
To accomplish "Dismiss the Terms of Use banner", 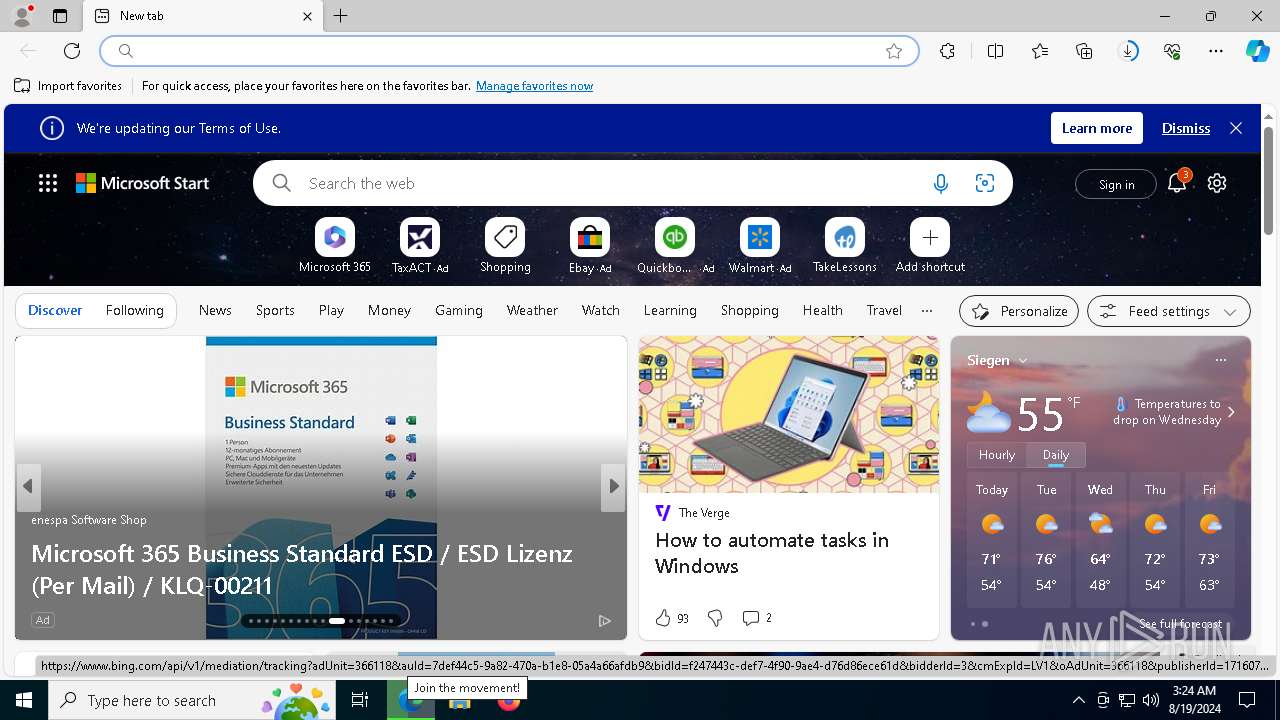I will pos(1186,128).
